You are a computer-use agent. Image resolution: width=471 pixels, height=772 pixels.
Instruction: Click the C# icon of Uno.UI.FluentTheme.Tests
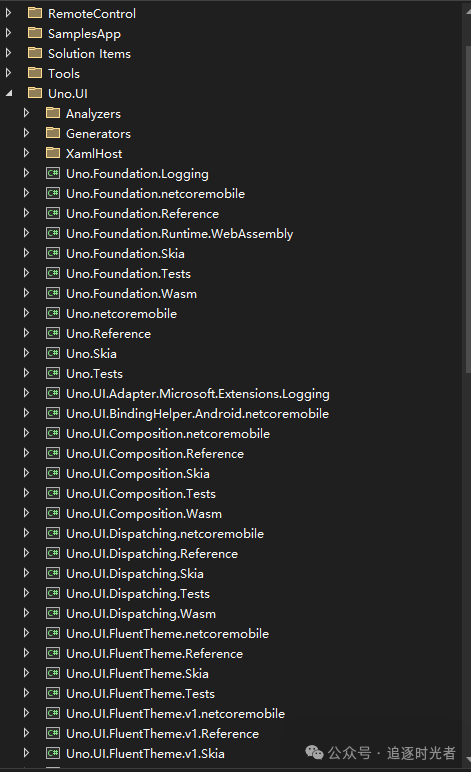(x=53, y=693)
